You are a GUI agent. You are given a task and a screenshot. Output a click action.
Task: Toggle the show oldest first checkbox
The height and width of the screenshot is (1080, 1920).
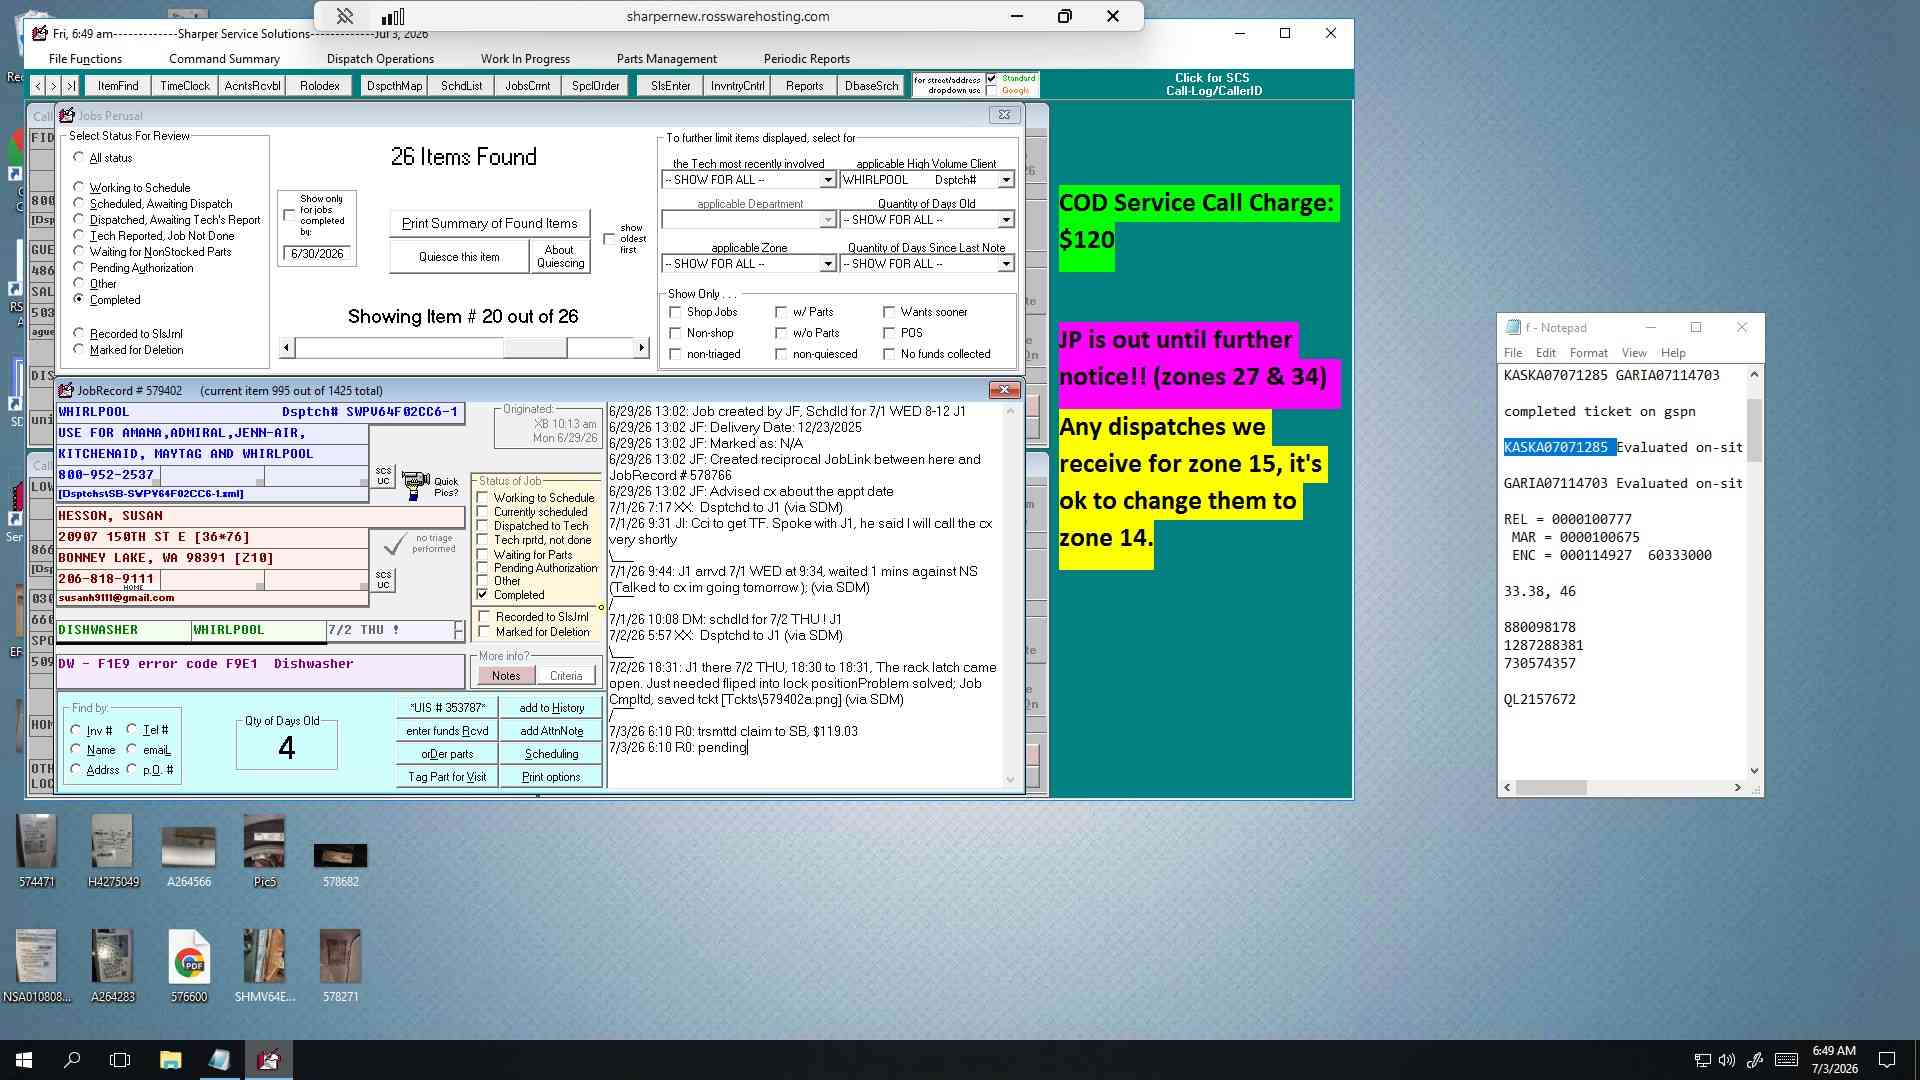coord(609,239)
